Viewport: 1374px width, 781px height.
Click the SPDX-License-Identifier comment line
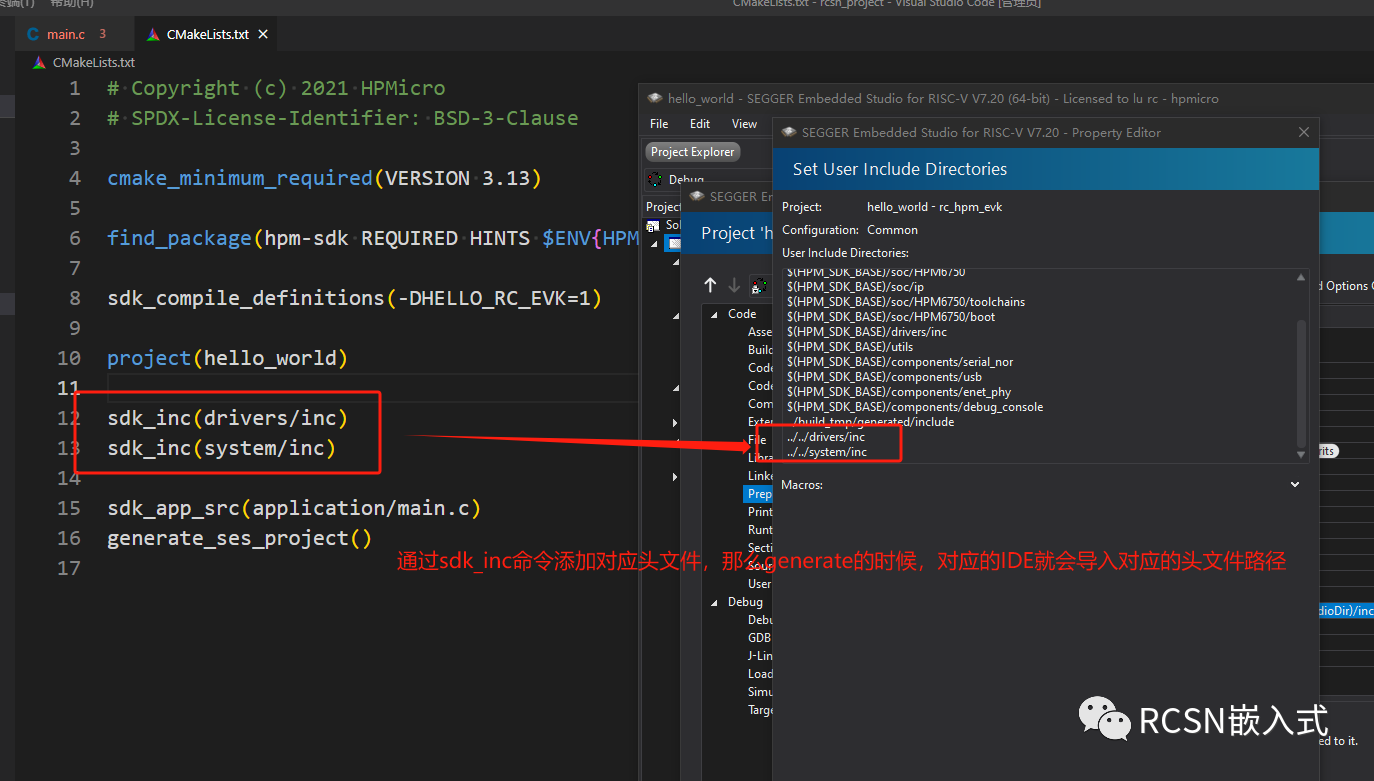click(342, 118)
